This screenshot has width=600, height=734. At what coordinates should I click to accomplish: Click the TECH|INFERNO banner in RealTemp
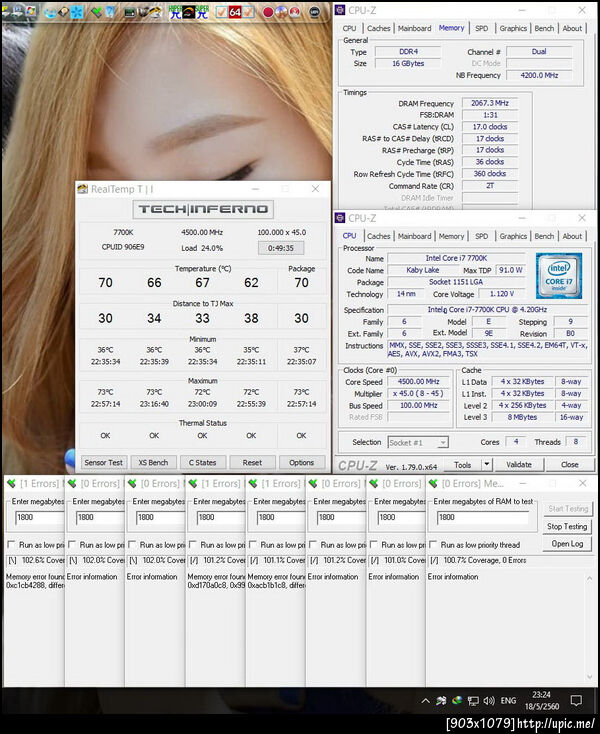[x=203, y=209]
